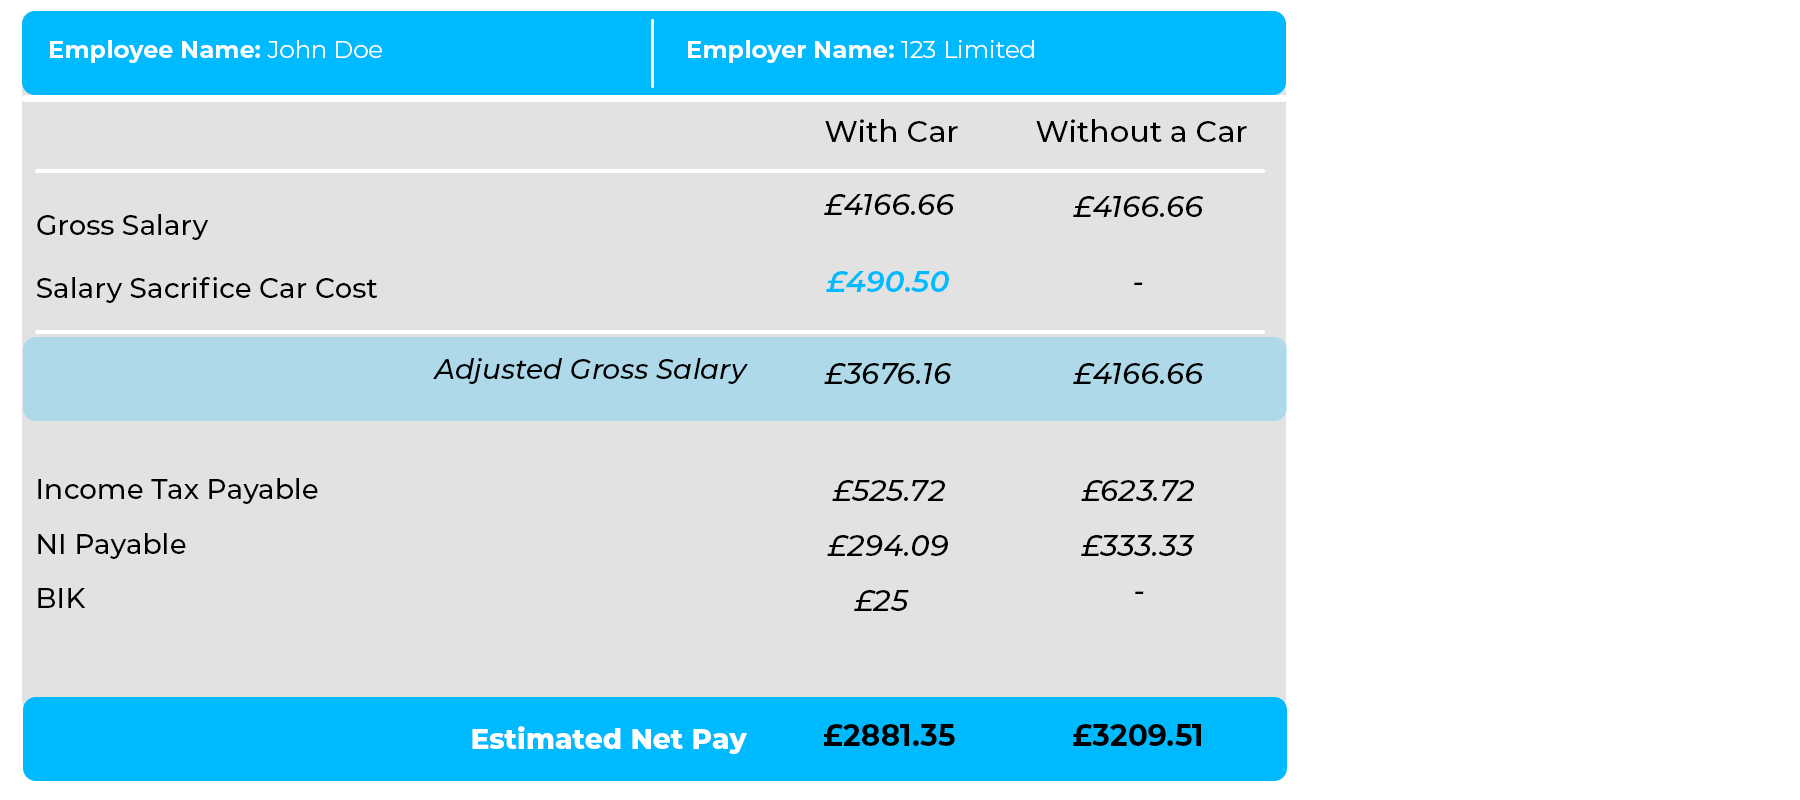
Task: Click the Gross Salary row label
Action: click(122, 226)
